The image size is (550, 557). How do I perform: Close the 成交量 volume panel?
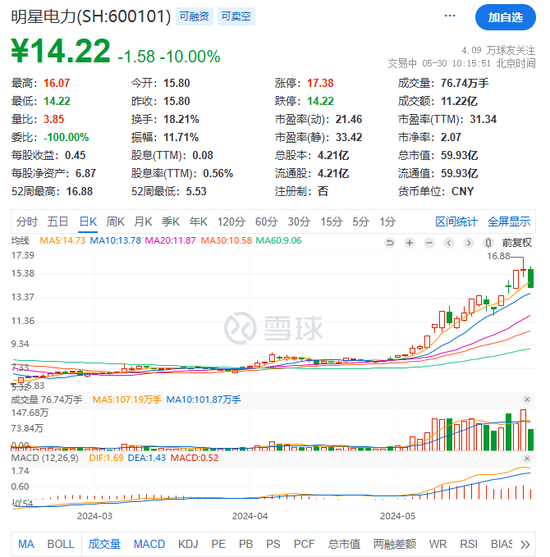[527, 400]
